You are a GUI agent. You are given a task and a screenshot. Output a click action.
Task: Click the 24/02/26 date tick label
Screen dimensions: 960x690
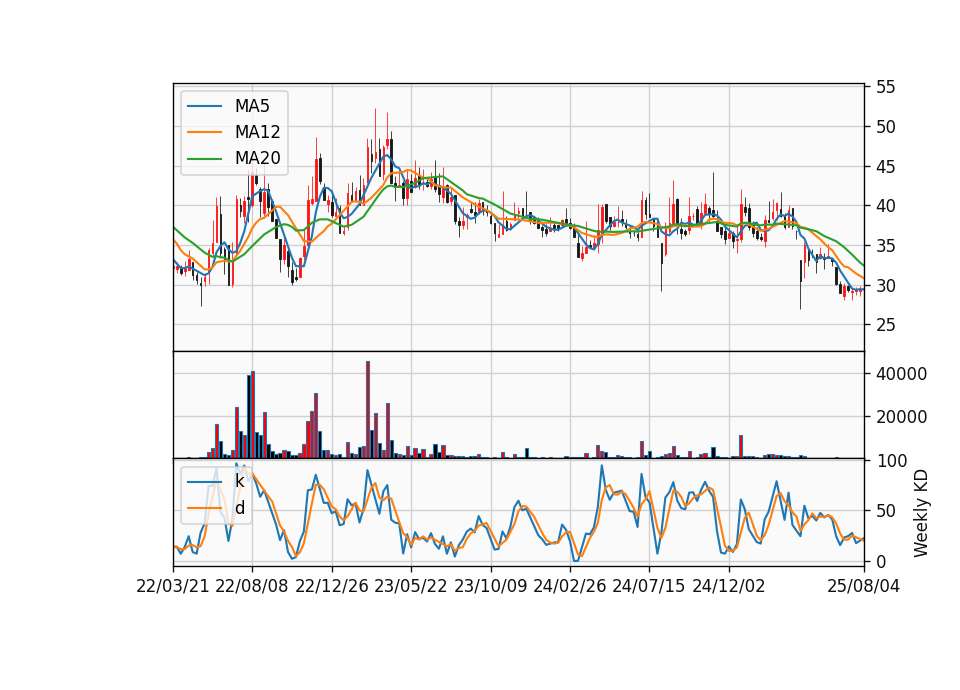coord(569,586)
